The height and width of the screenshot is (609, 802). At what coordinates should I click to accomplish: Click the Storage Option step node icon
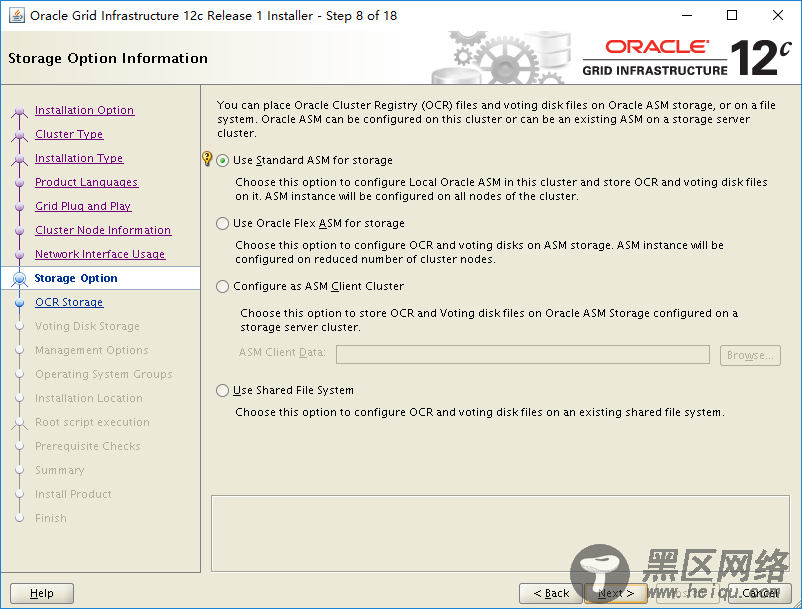pyautogui.click(x=19, y=279)
